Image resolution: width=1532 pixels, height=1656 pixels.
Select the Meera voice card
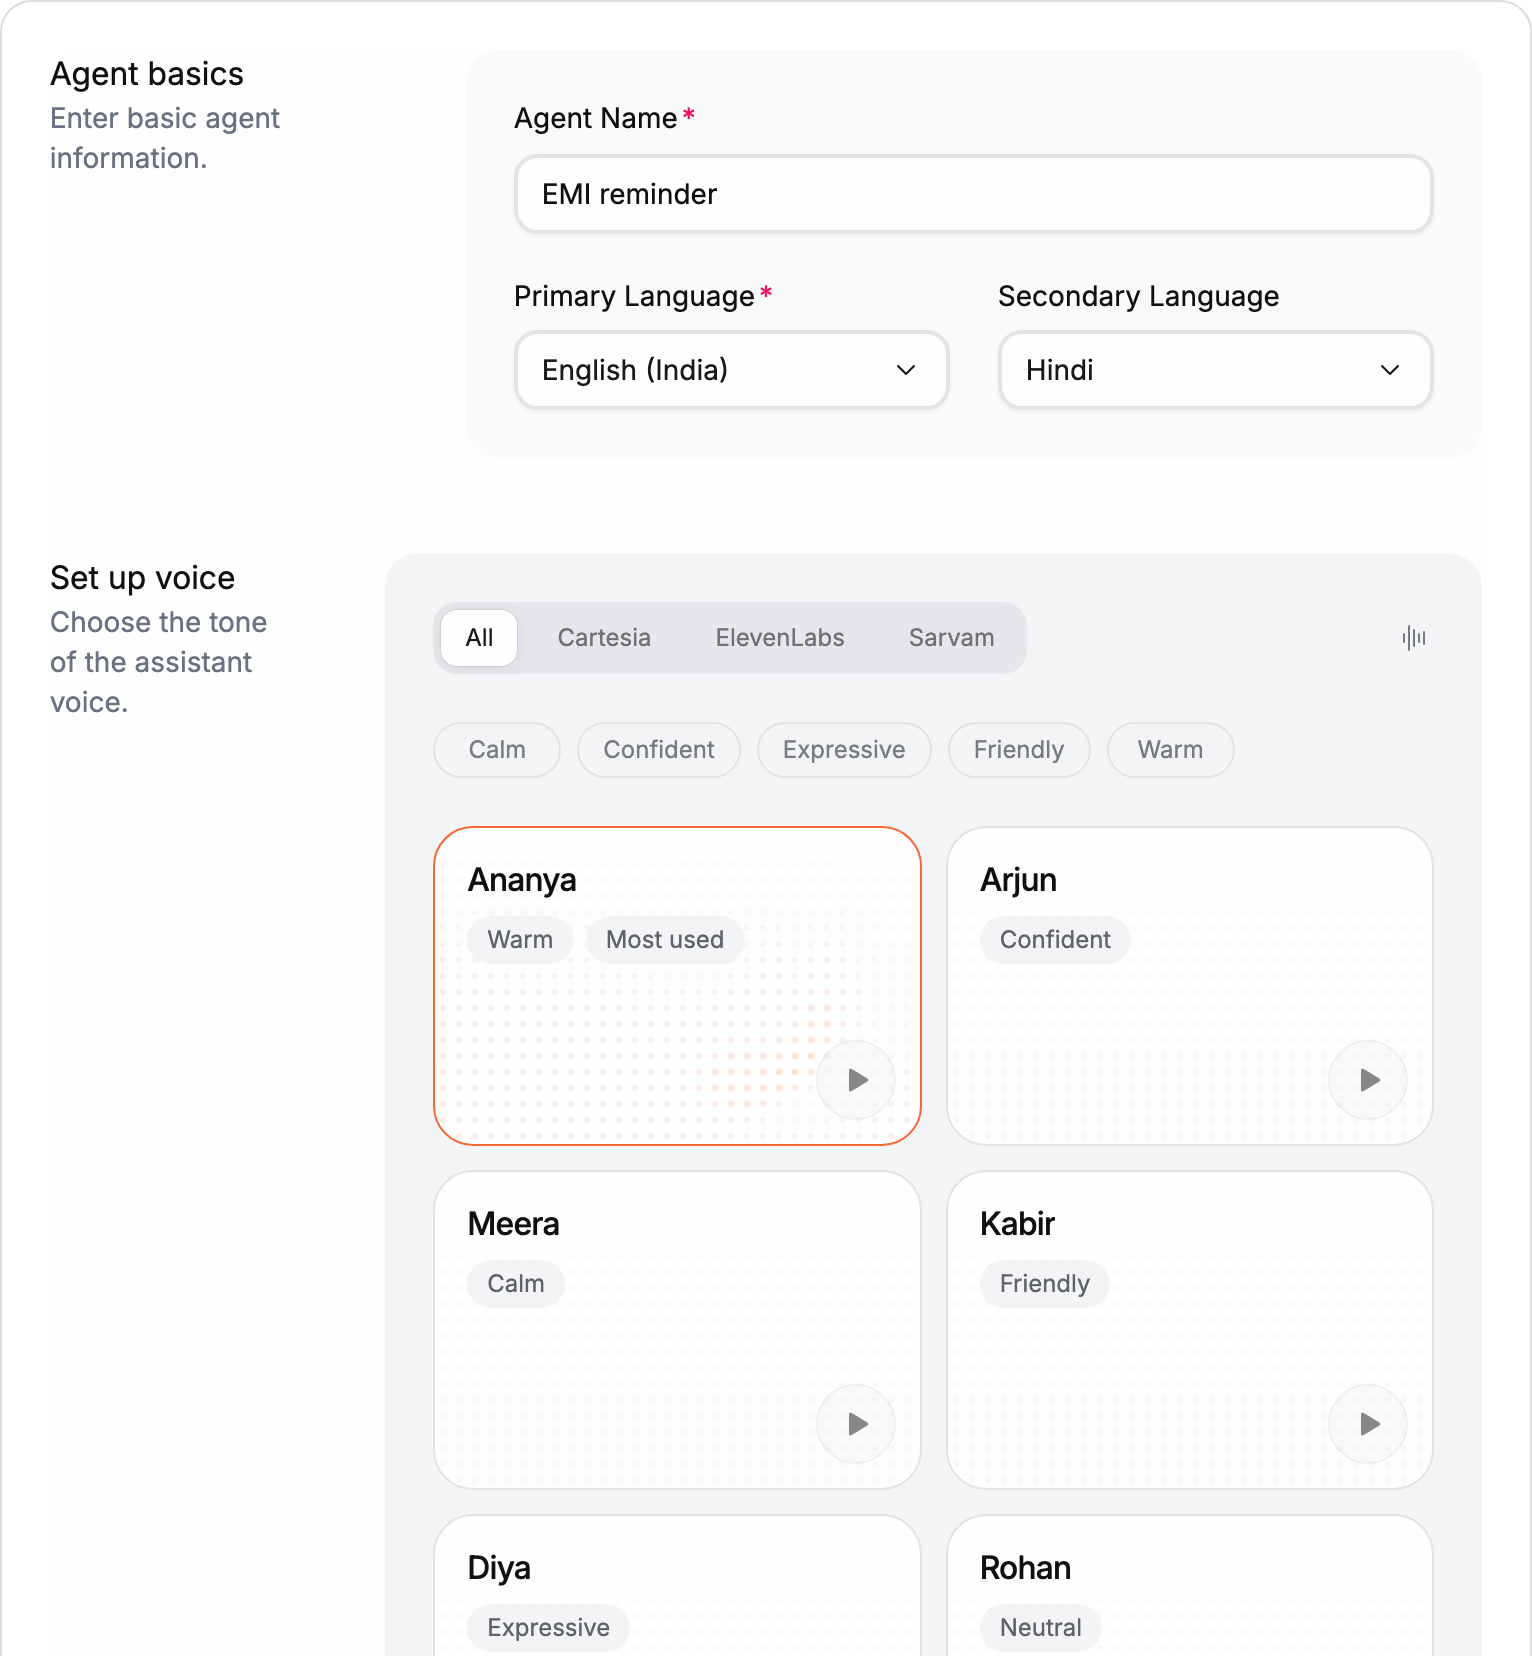[x=677, y=1330]
